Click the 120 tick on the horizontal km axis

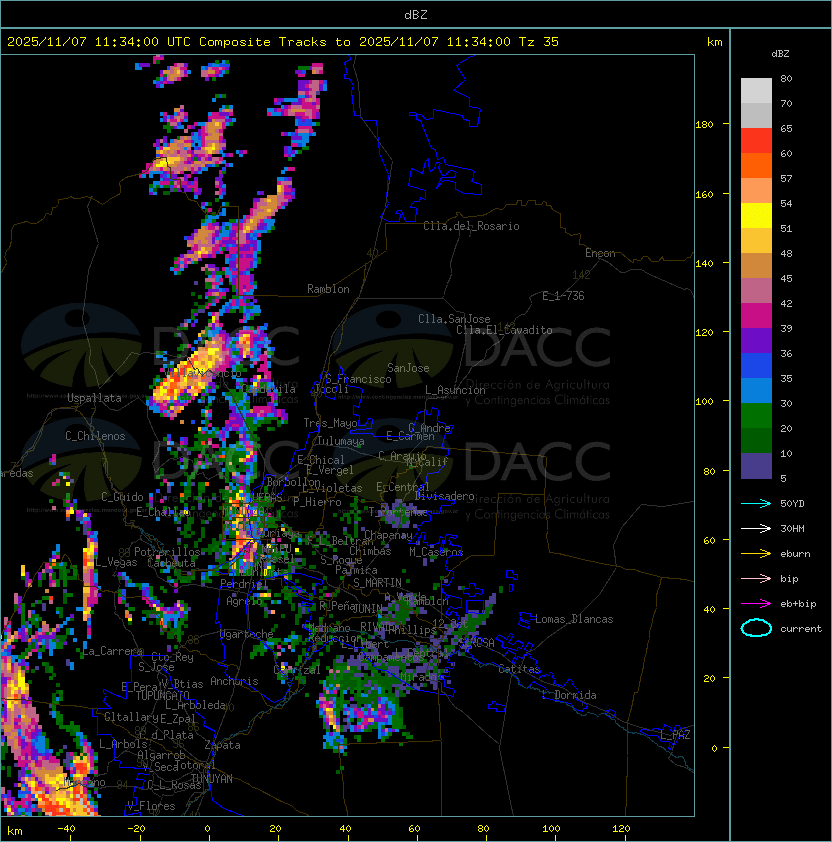point(621,829)
